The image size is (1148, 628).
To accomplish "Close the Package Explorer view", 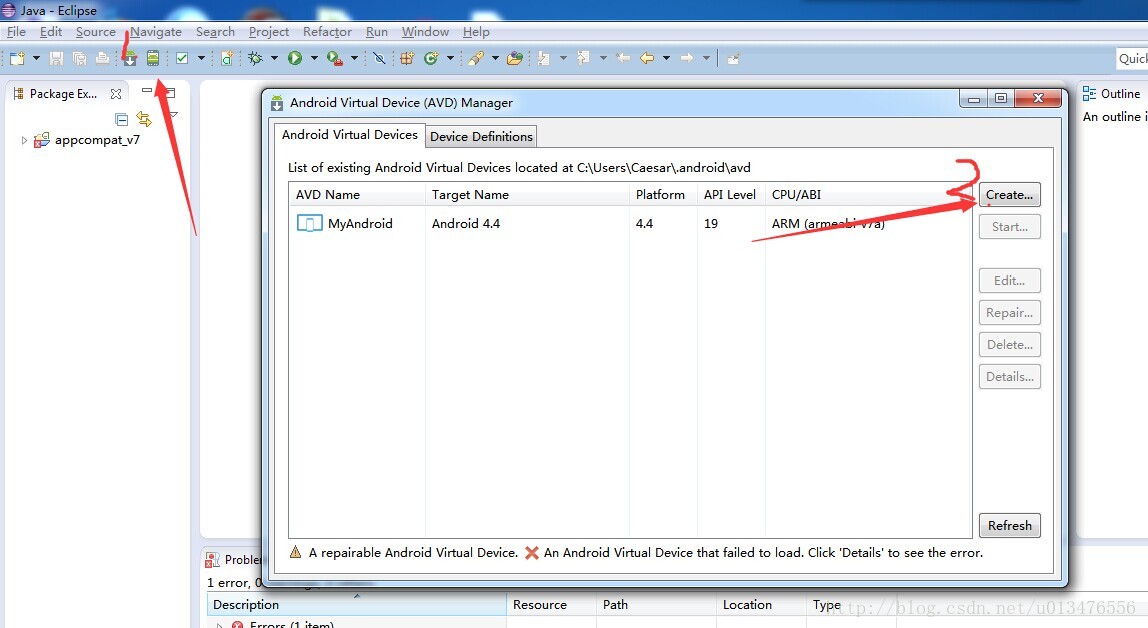I will (116, 94).
